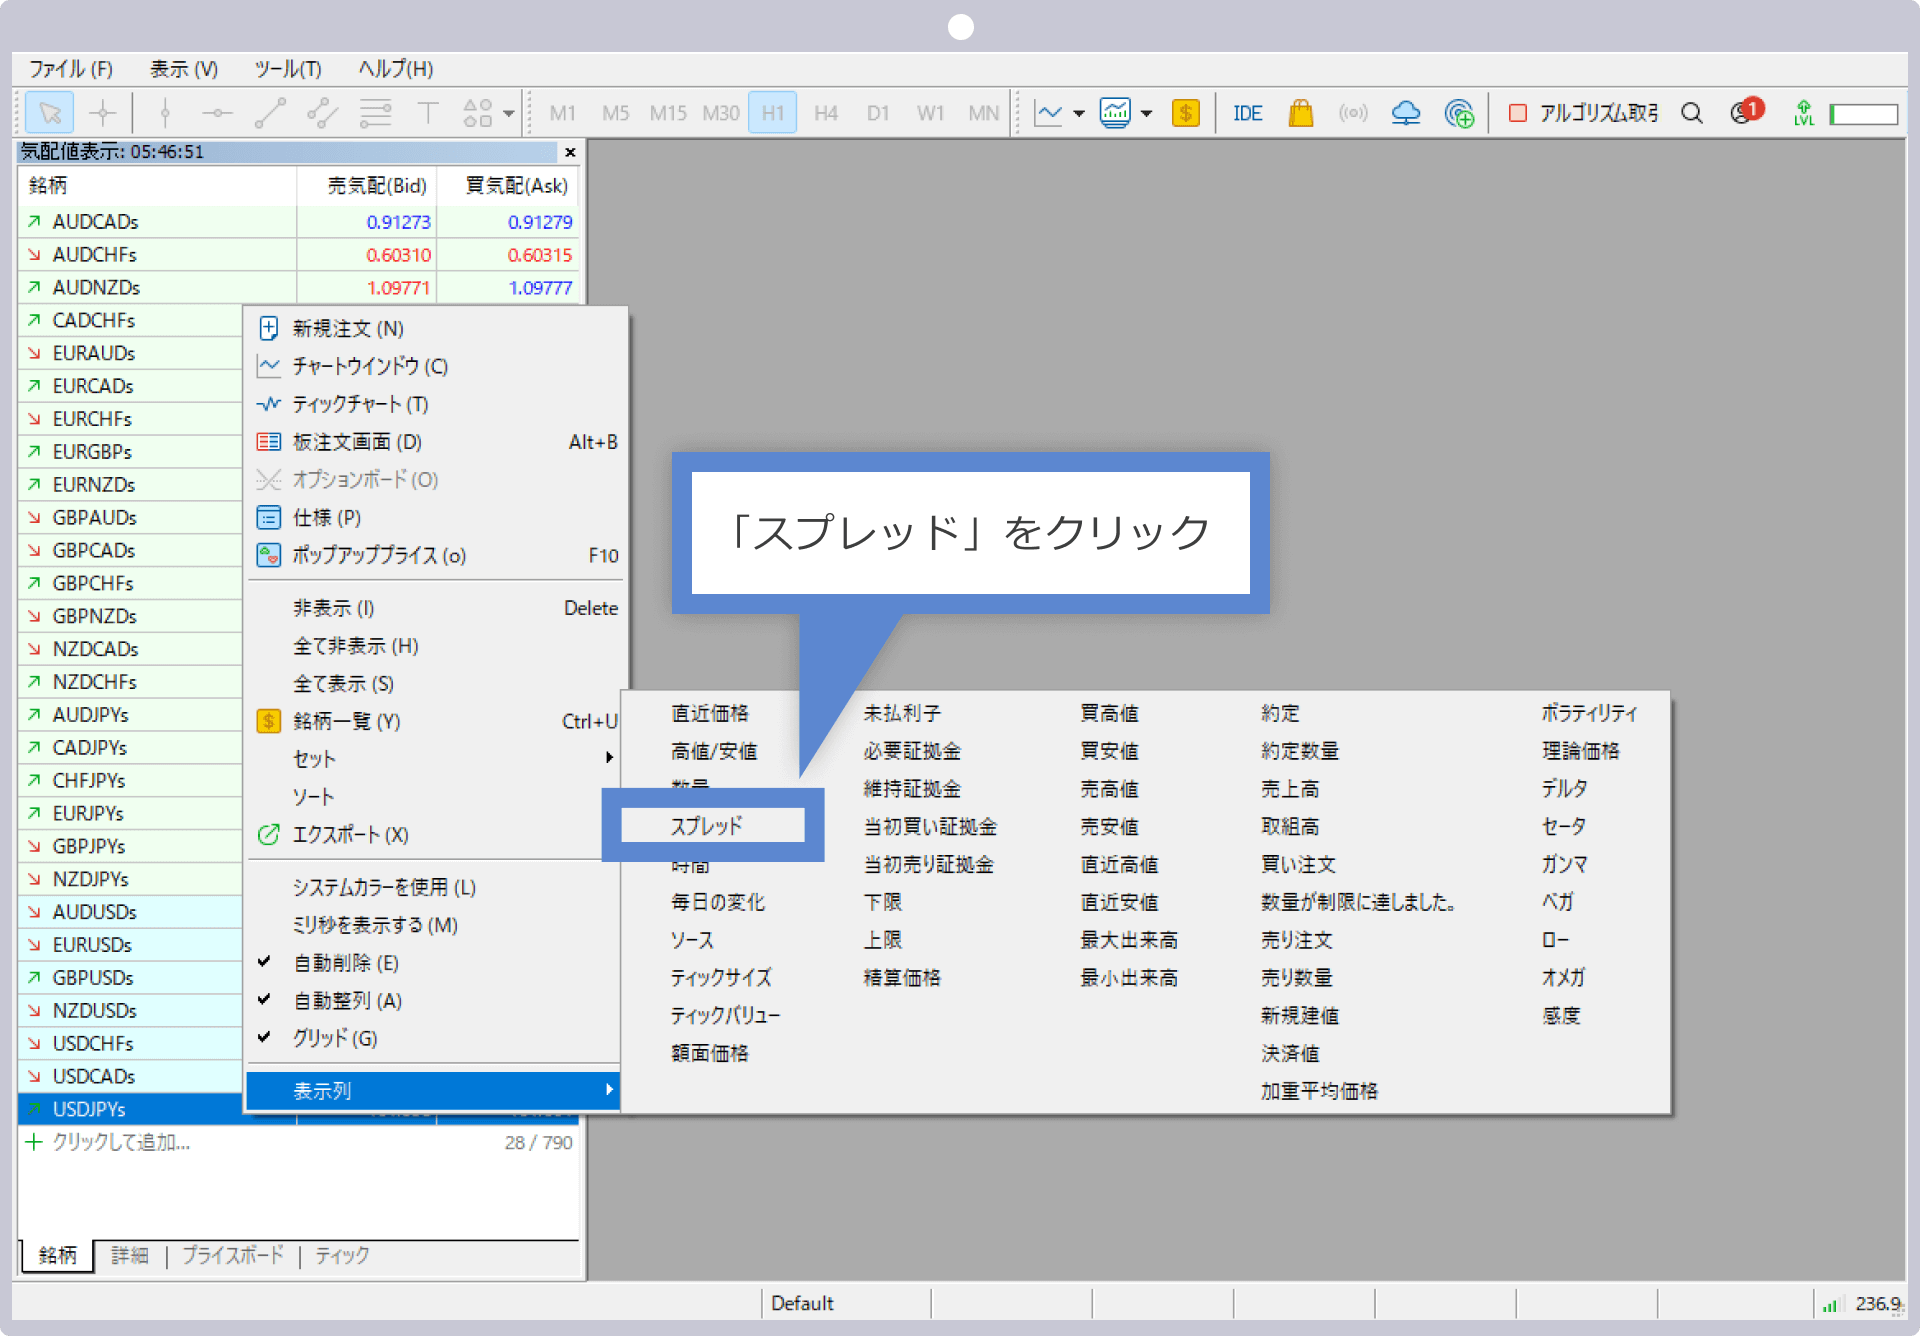Switch to the プライスボード tab
This screenshot has height=1336, width=1920.
[x=233, y=1255]
